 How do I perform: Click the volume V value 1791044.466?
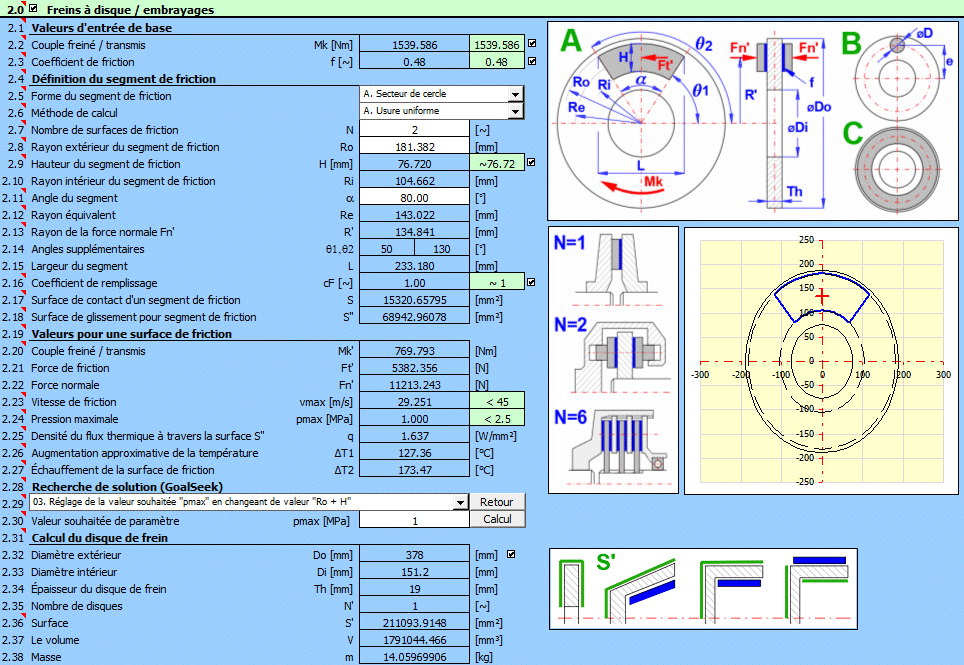[x=414, y=640]
